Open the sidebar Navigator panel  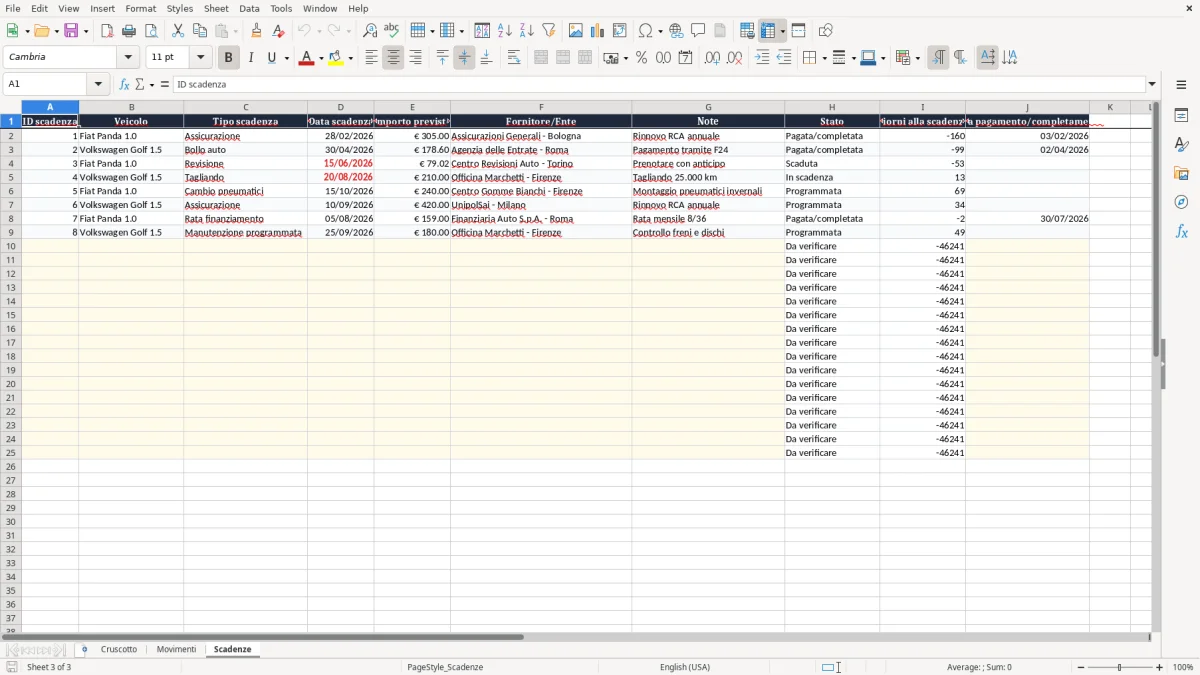tap(1181, 202)
